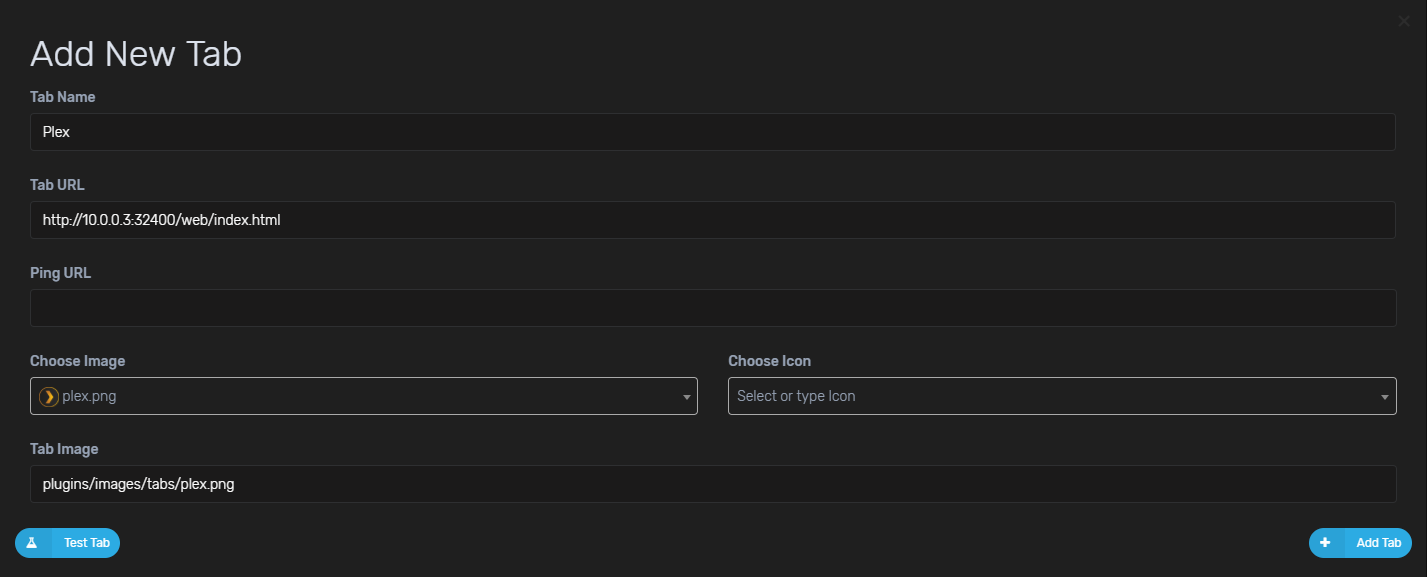
Task: Close the Add New Tab dialog
Action: 1404,20
